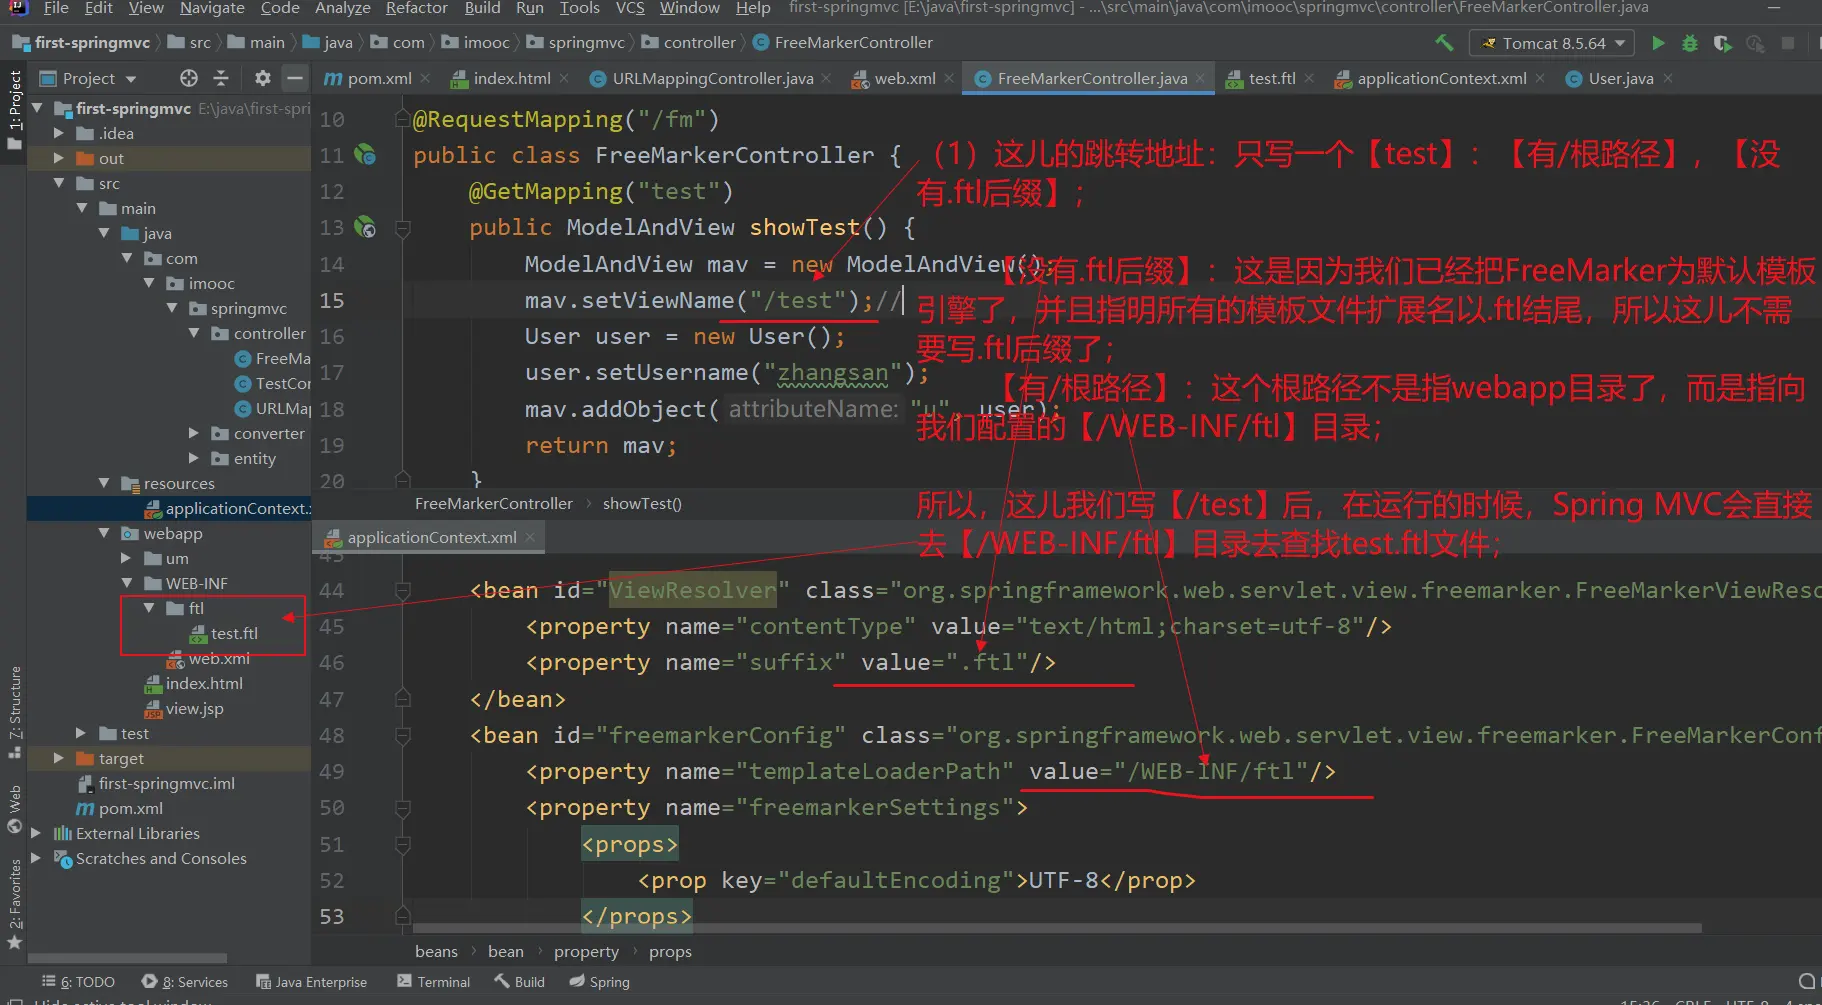Viewport: 1822px width, 1005px height.
Task: Click the Project panel settings gear
Action: click(262, 78)
